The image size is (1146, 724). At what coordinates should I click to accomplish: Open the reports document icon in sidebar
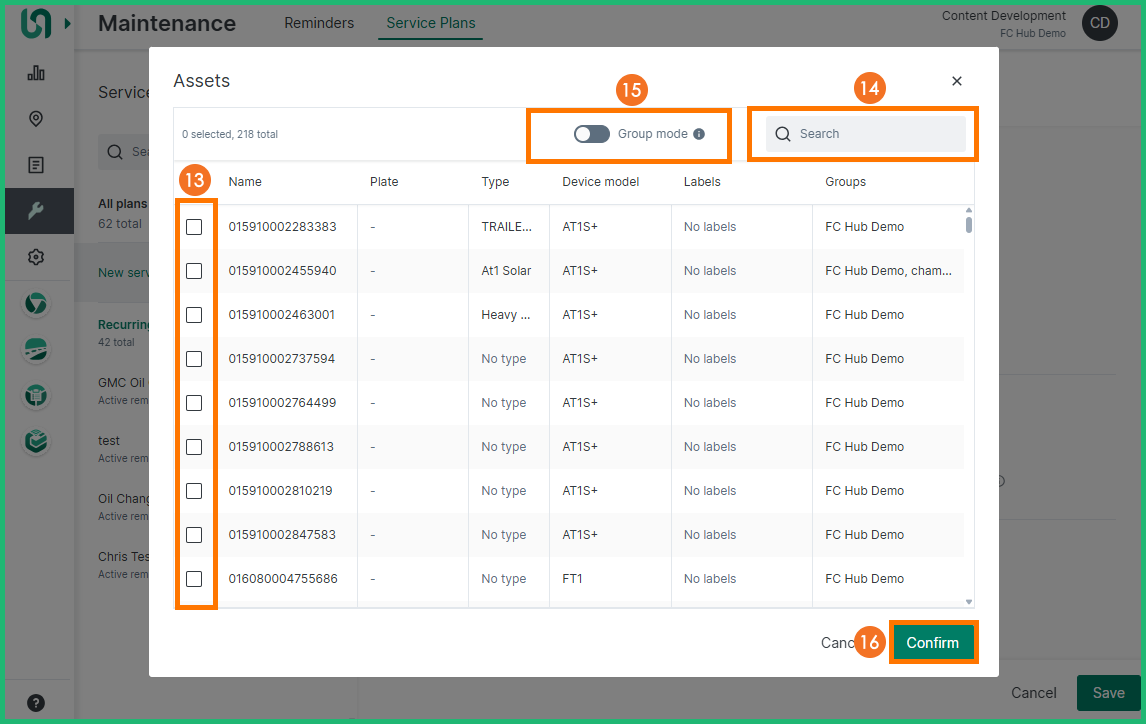pyautogui.click(x=36, y=165)
